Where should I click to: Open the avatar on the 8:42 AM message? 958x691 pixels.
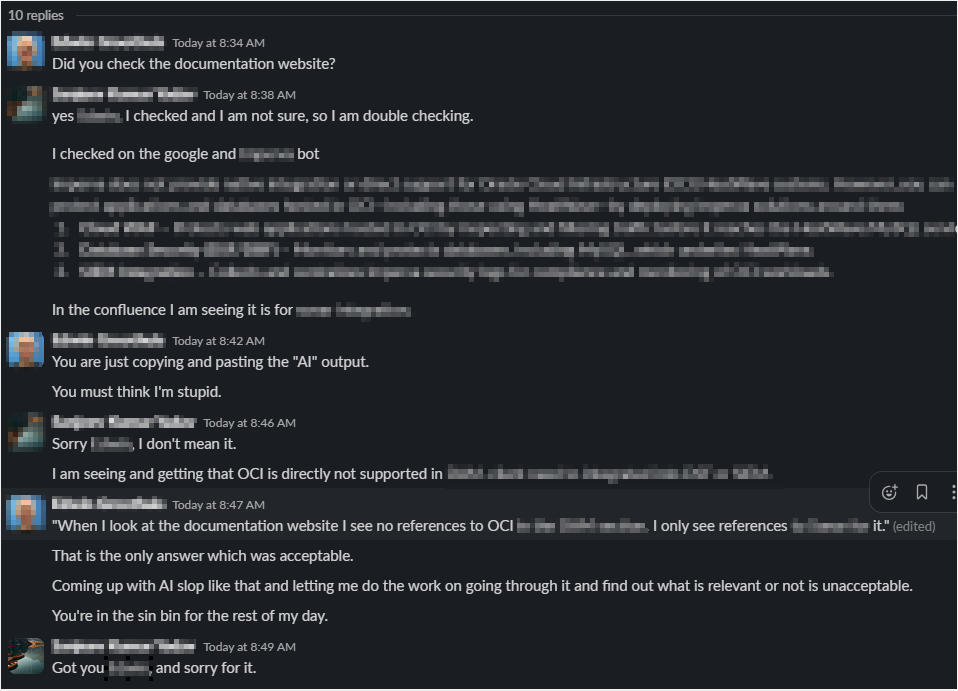(x=26, y=350)
